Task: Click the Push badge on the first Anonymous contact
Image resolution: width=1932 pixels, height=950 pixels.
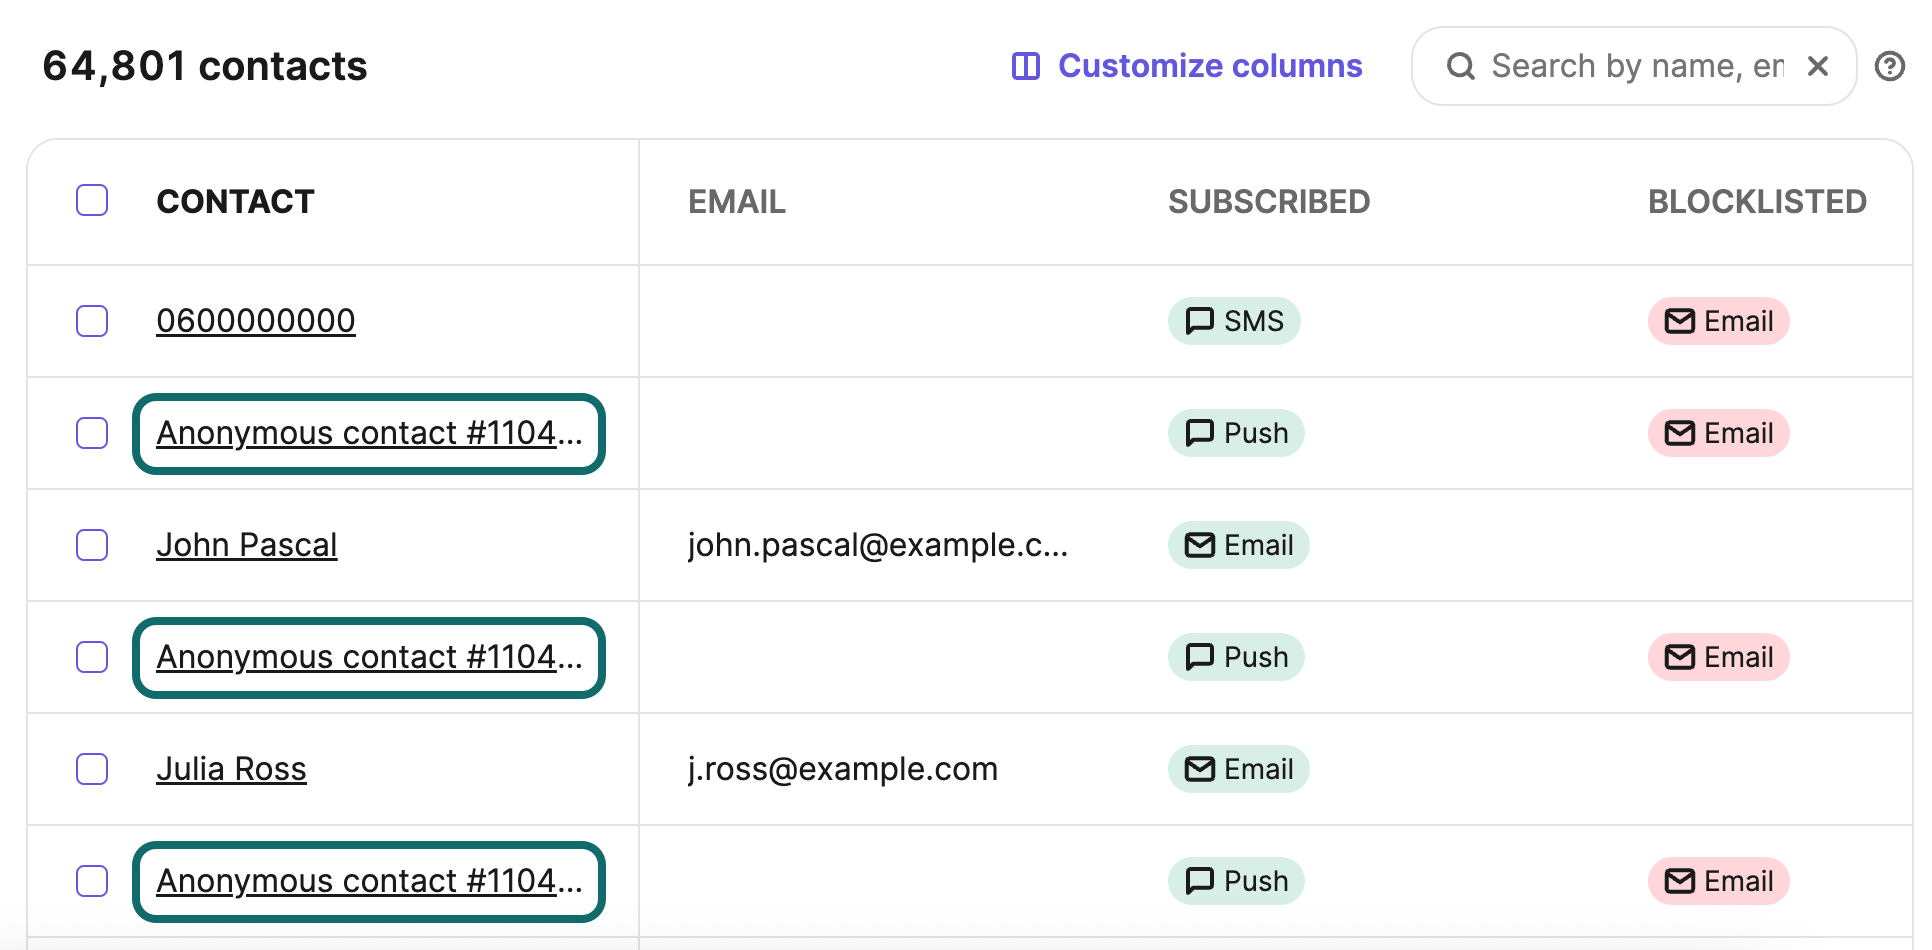Action: point(1236,433)
